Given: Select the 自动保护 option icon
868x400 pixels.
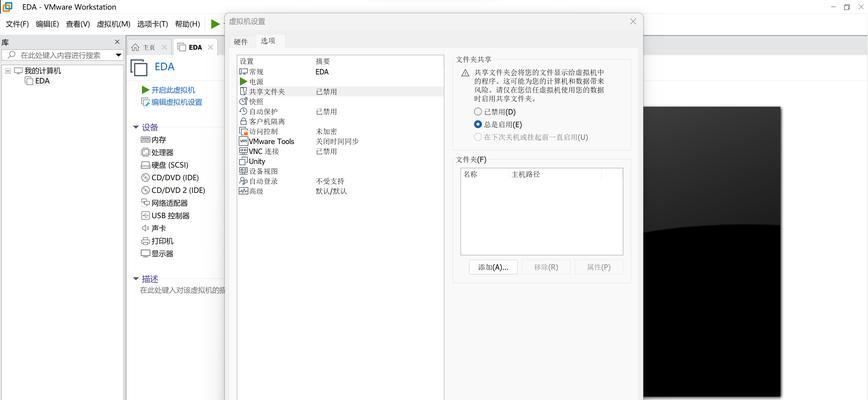Looking at the screenshot, I should (243, 112).
